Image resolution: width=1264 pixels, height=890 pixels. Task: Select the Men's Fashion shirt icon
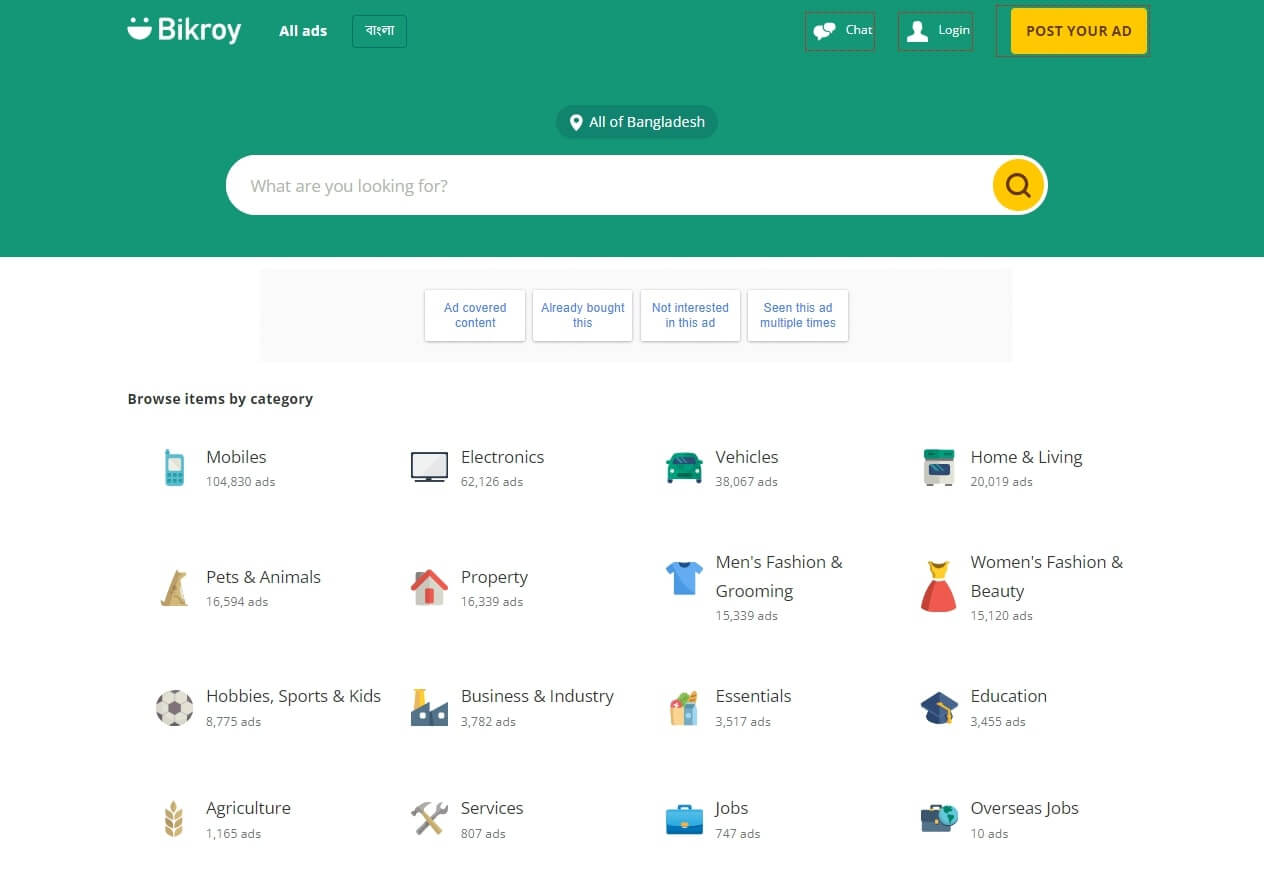683,577
